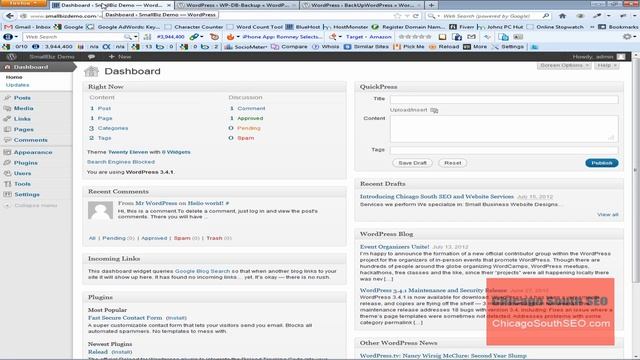Click View all under Recent Drafts
The image size is (640, 360).
point(608,215)
